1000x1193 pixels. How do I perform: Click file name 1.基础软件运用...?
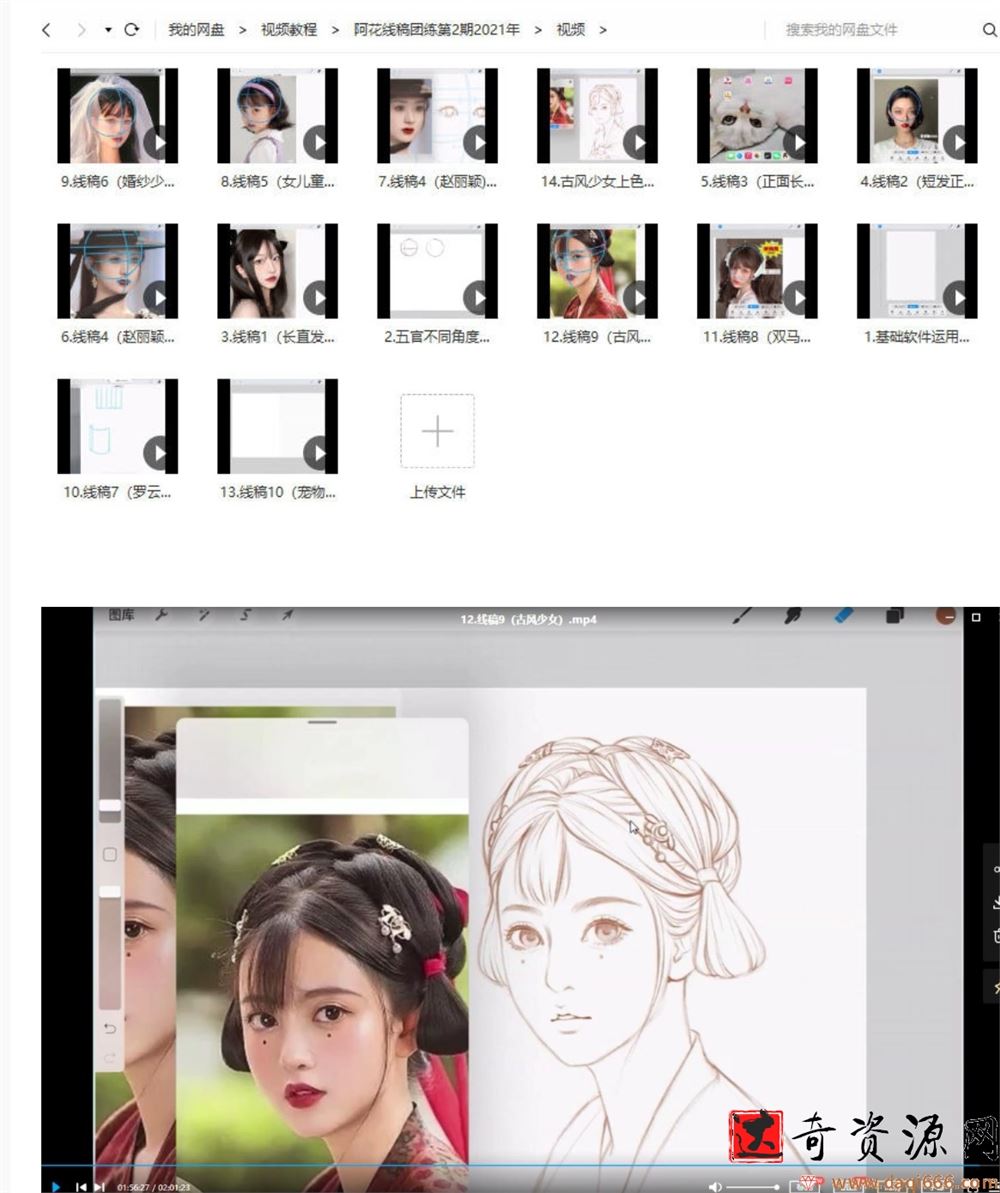click(x=916, y=337)
